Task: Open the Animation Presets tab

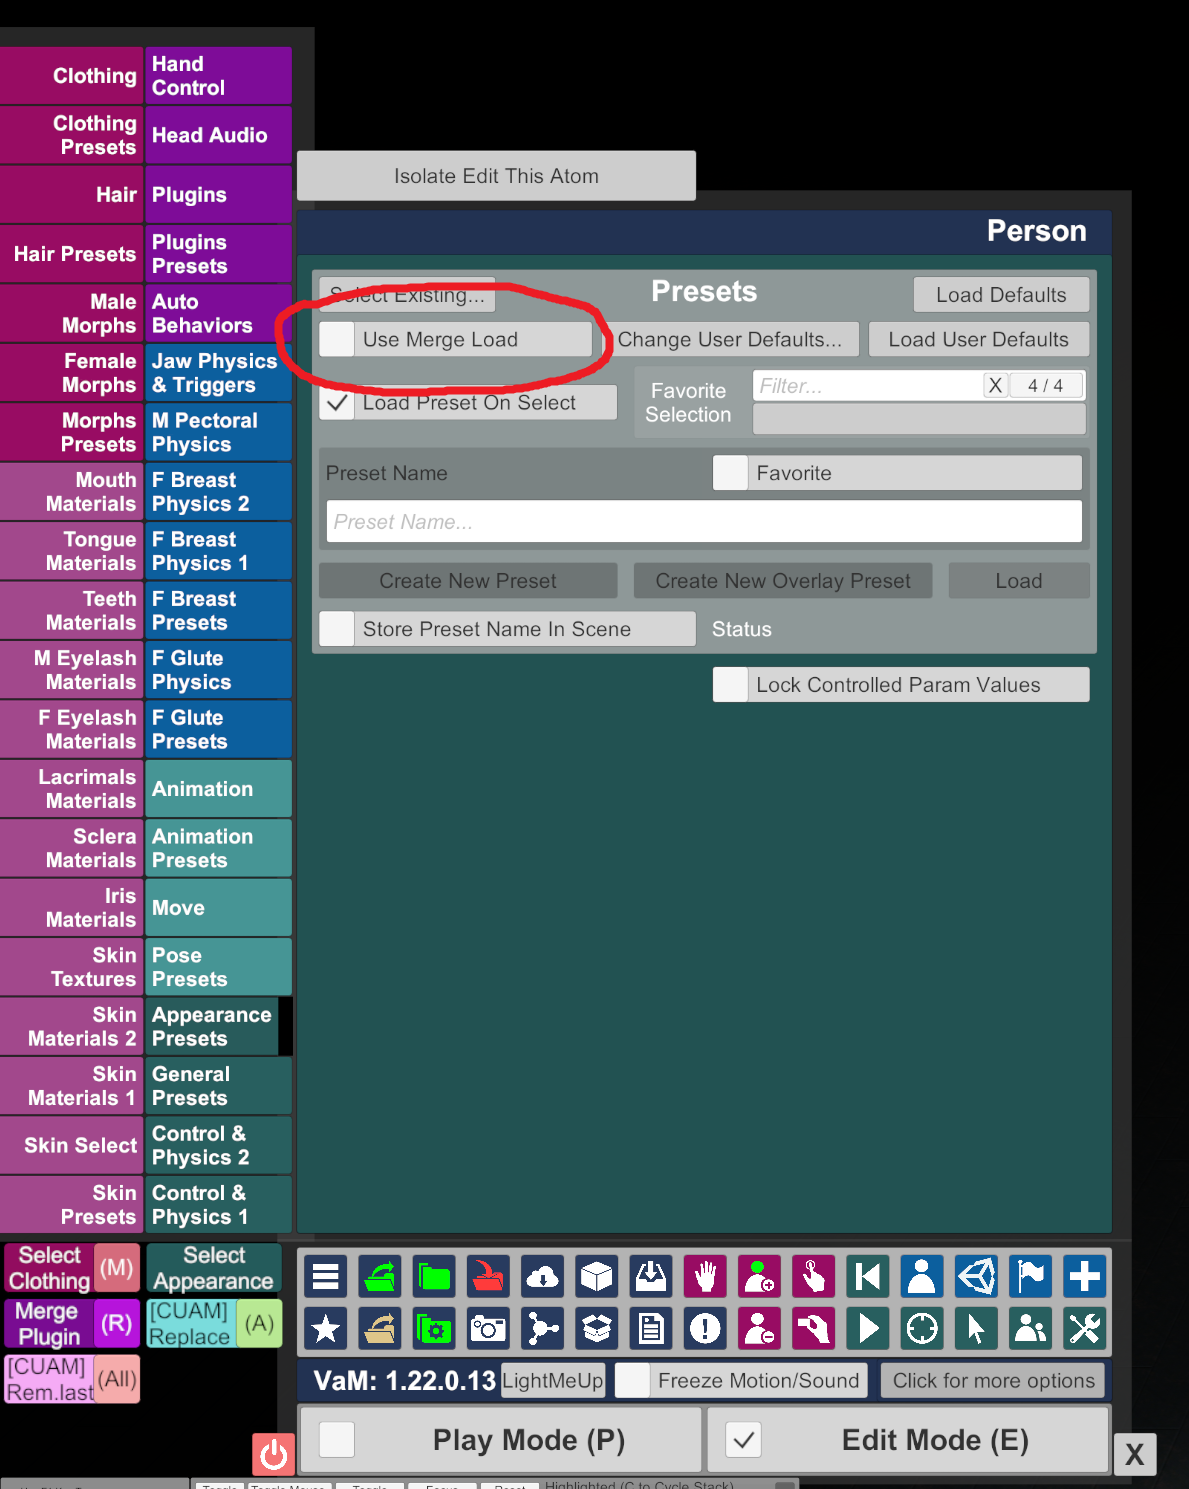Action: pos(218,848)
